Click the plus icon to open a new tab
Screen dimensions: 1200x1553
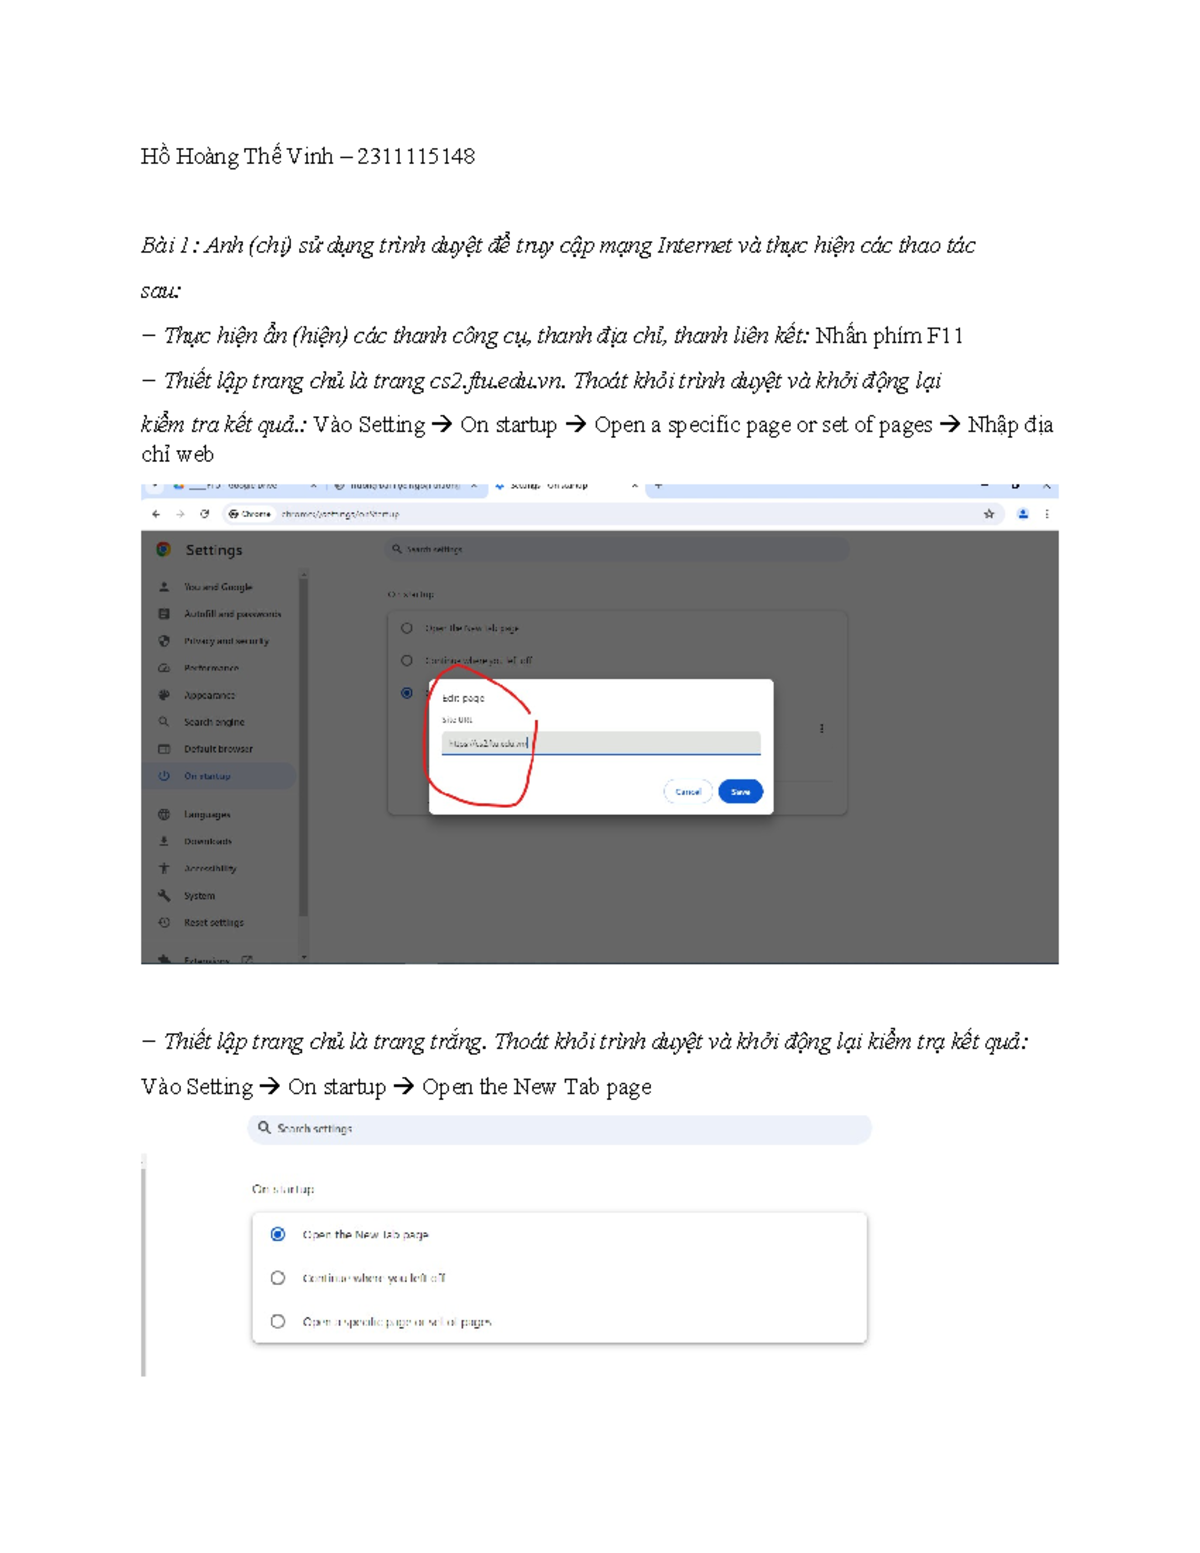pos(658,486)
